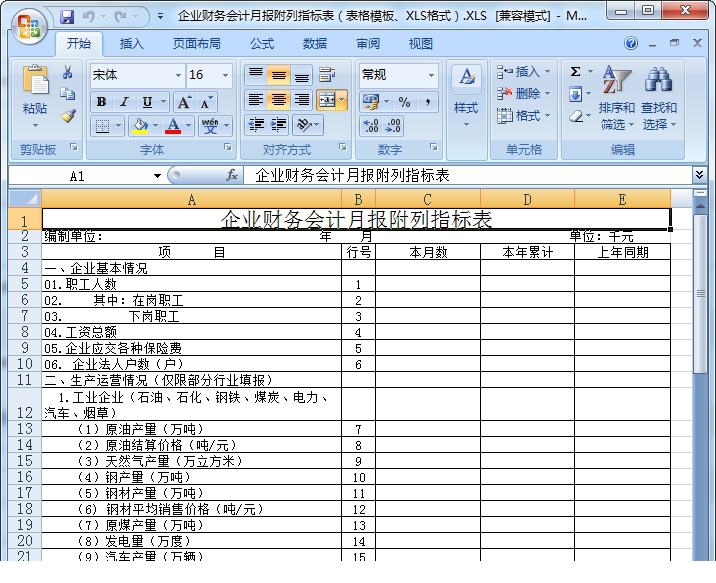
Task: Align text to top of cell
Action: click(256, 75)
